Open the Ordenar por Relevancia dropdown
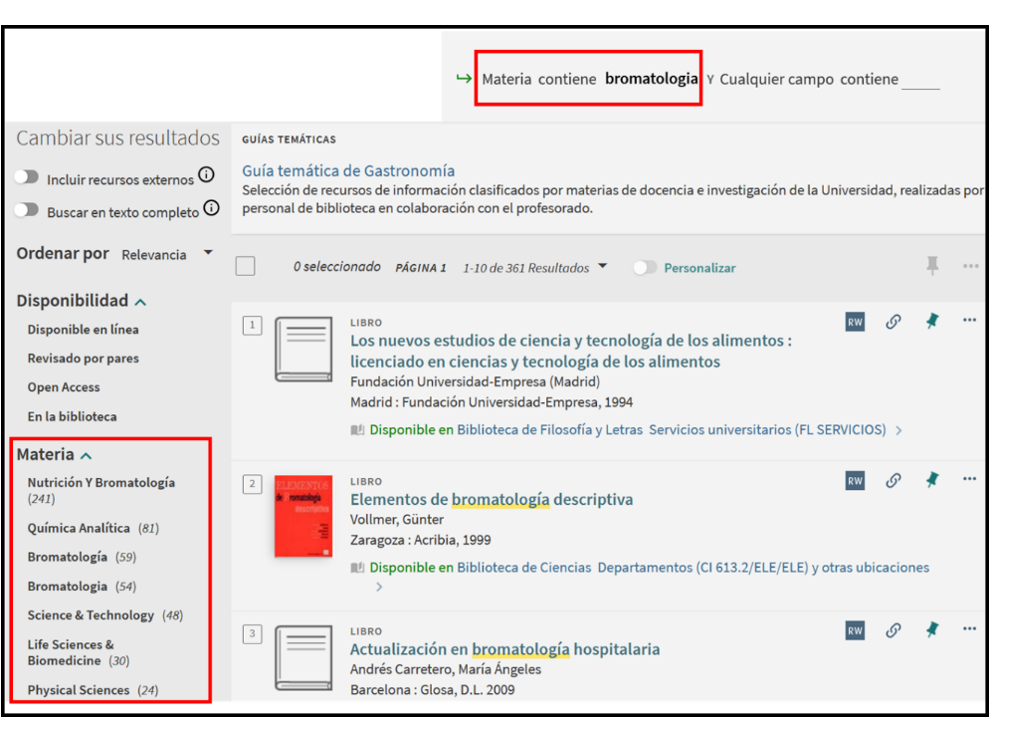Screen dimensions: 1016x738 coord(166,254)
